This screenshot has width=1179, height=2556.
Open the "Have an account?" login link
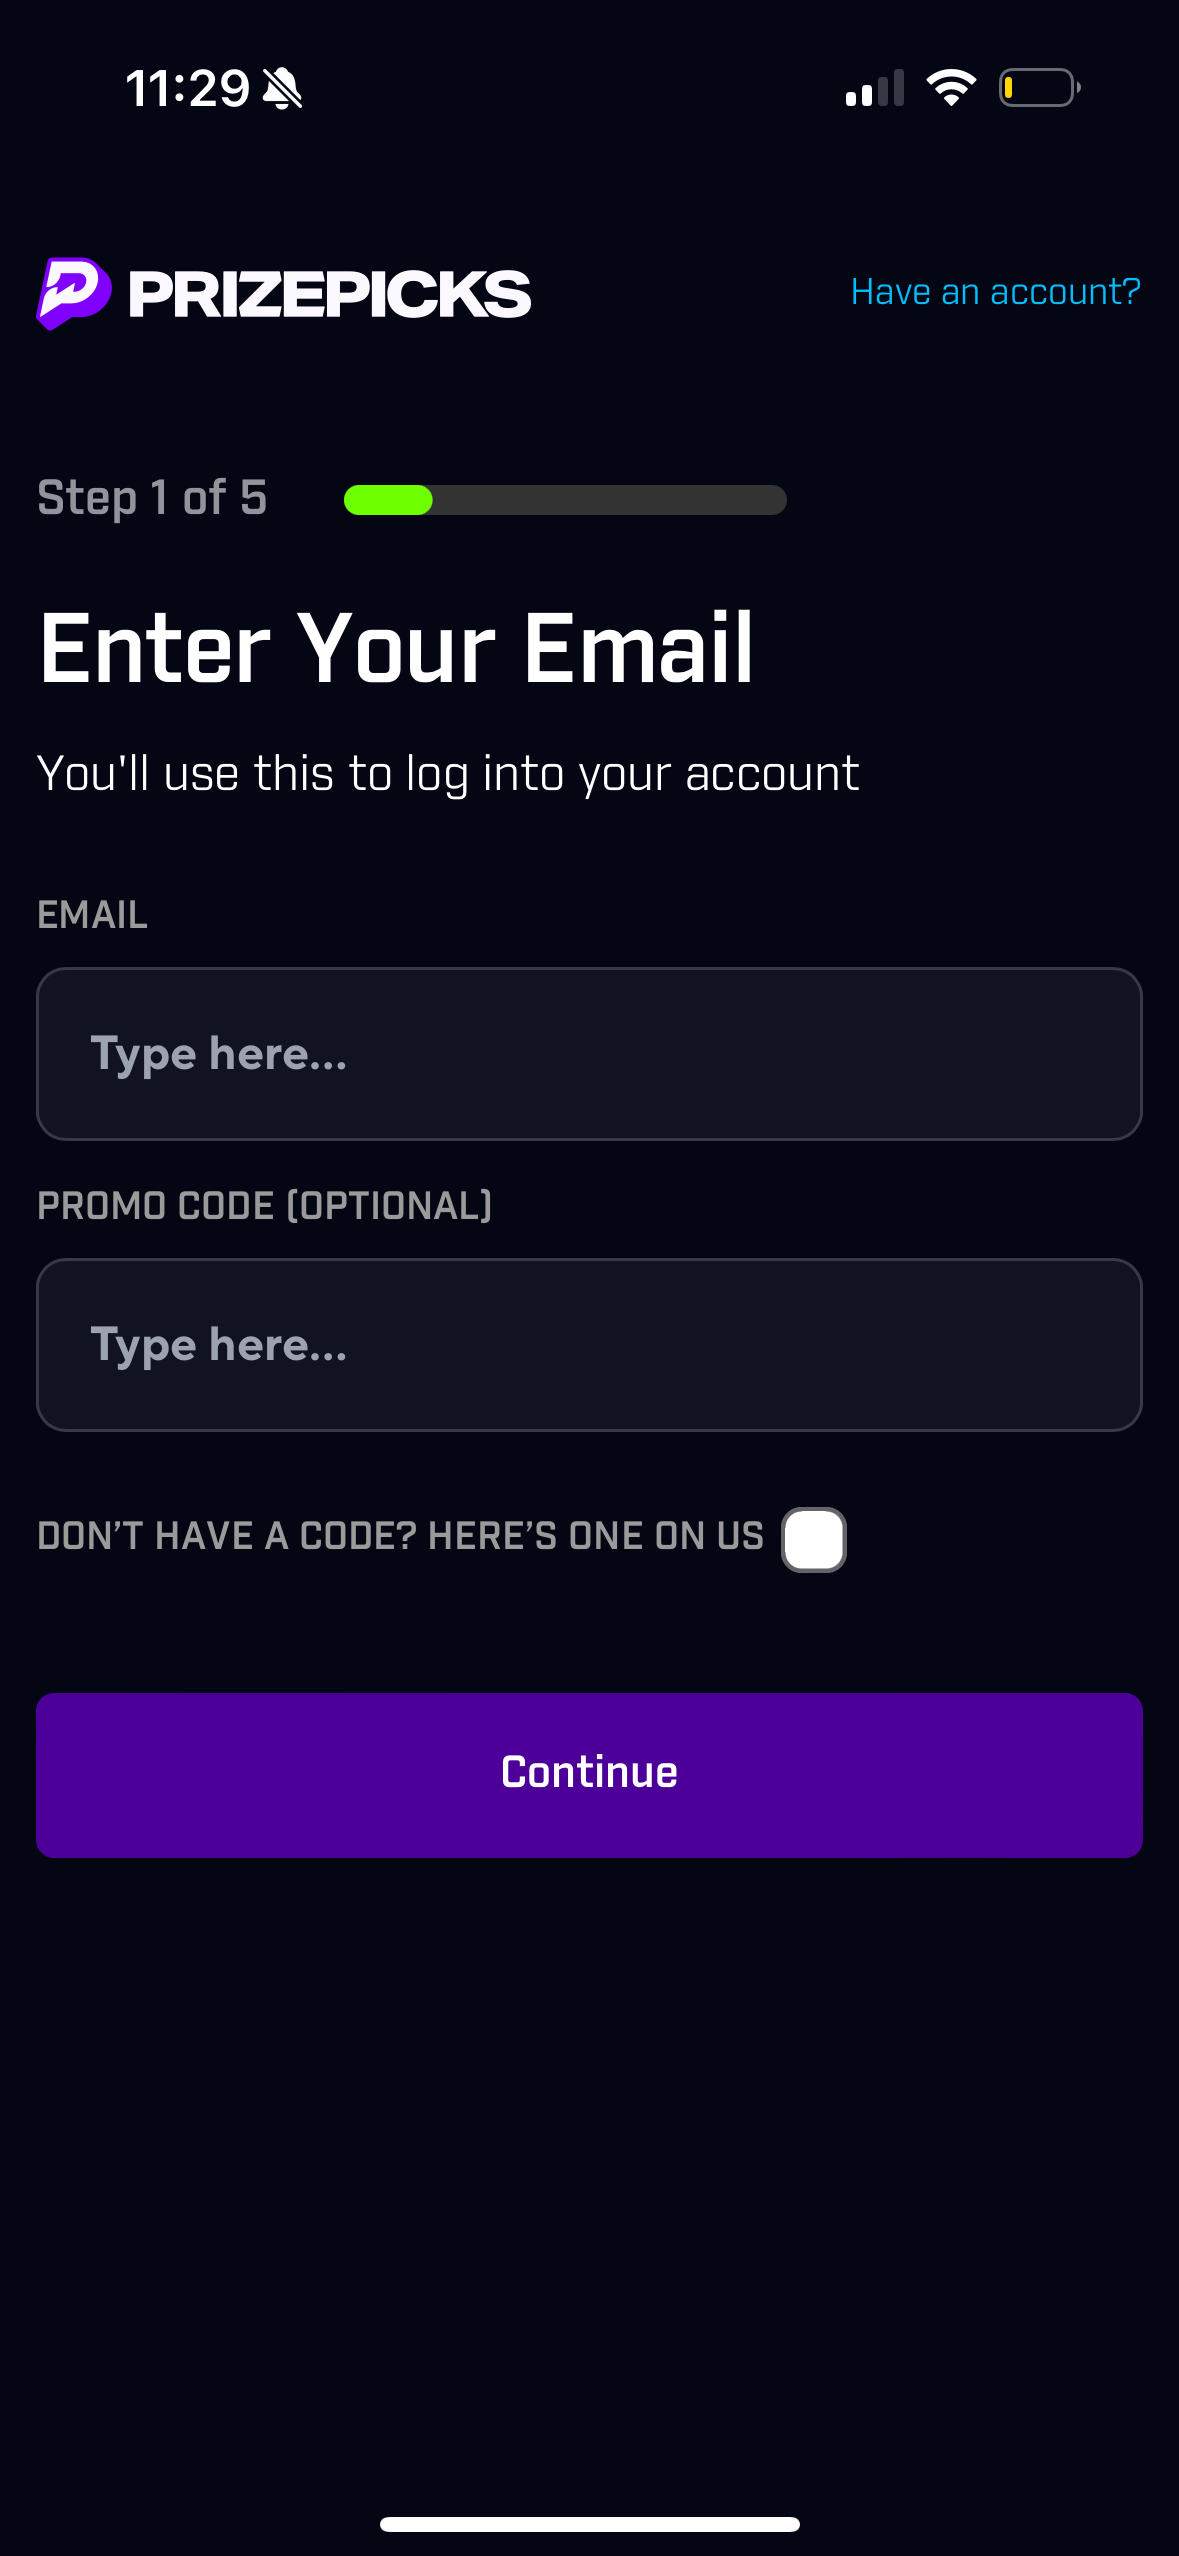995,292
